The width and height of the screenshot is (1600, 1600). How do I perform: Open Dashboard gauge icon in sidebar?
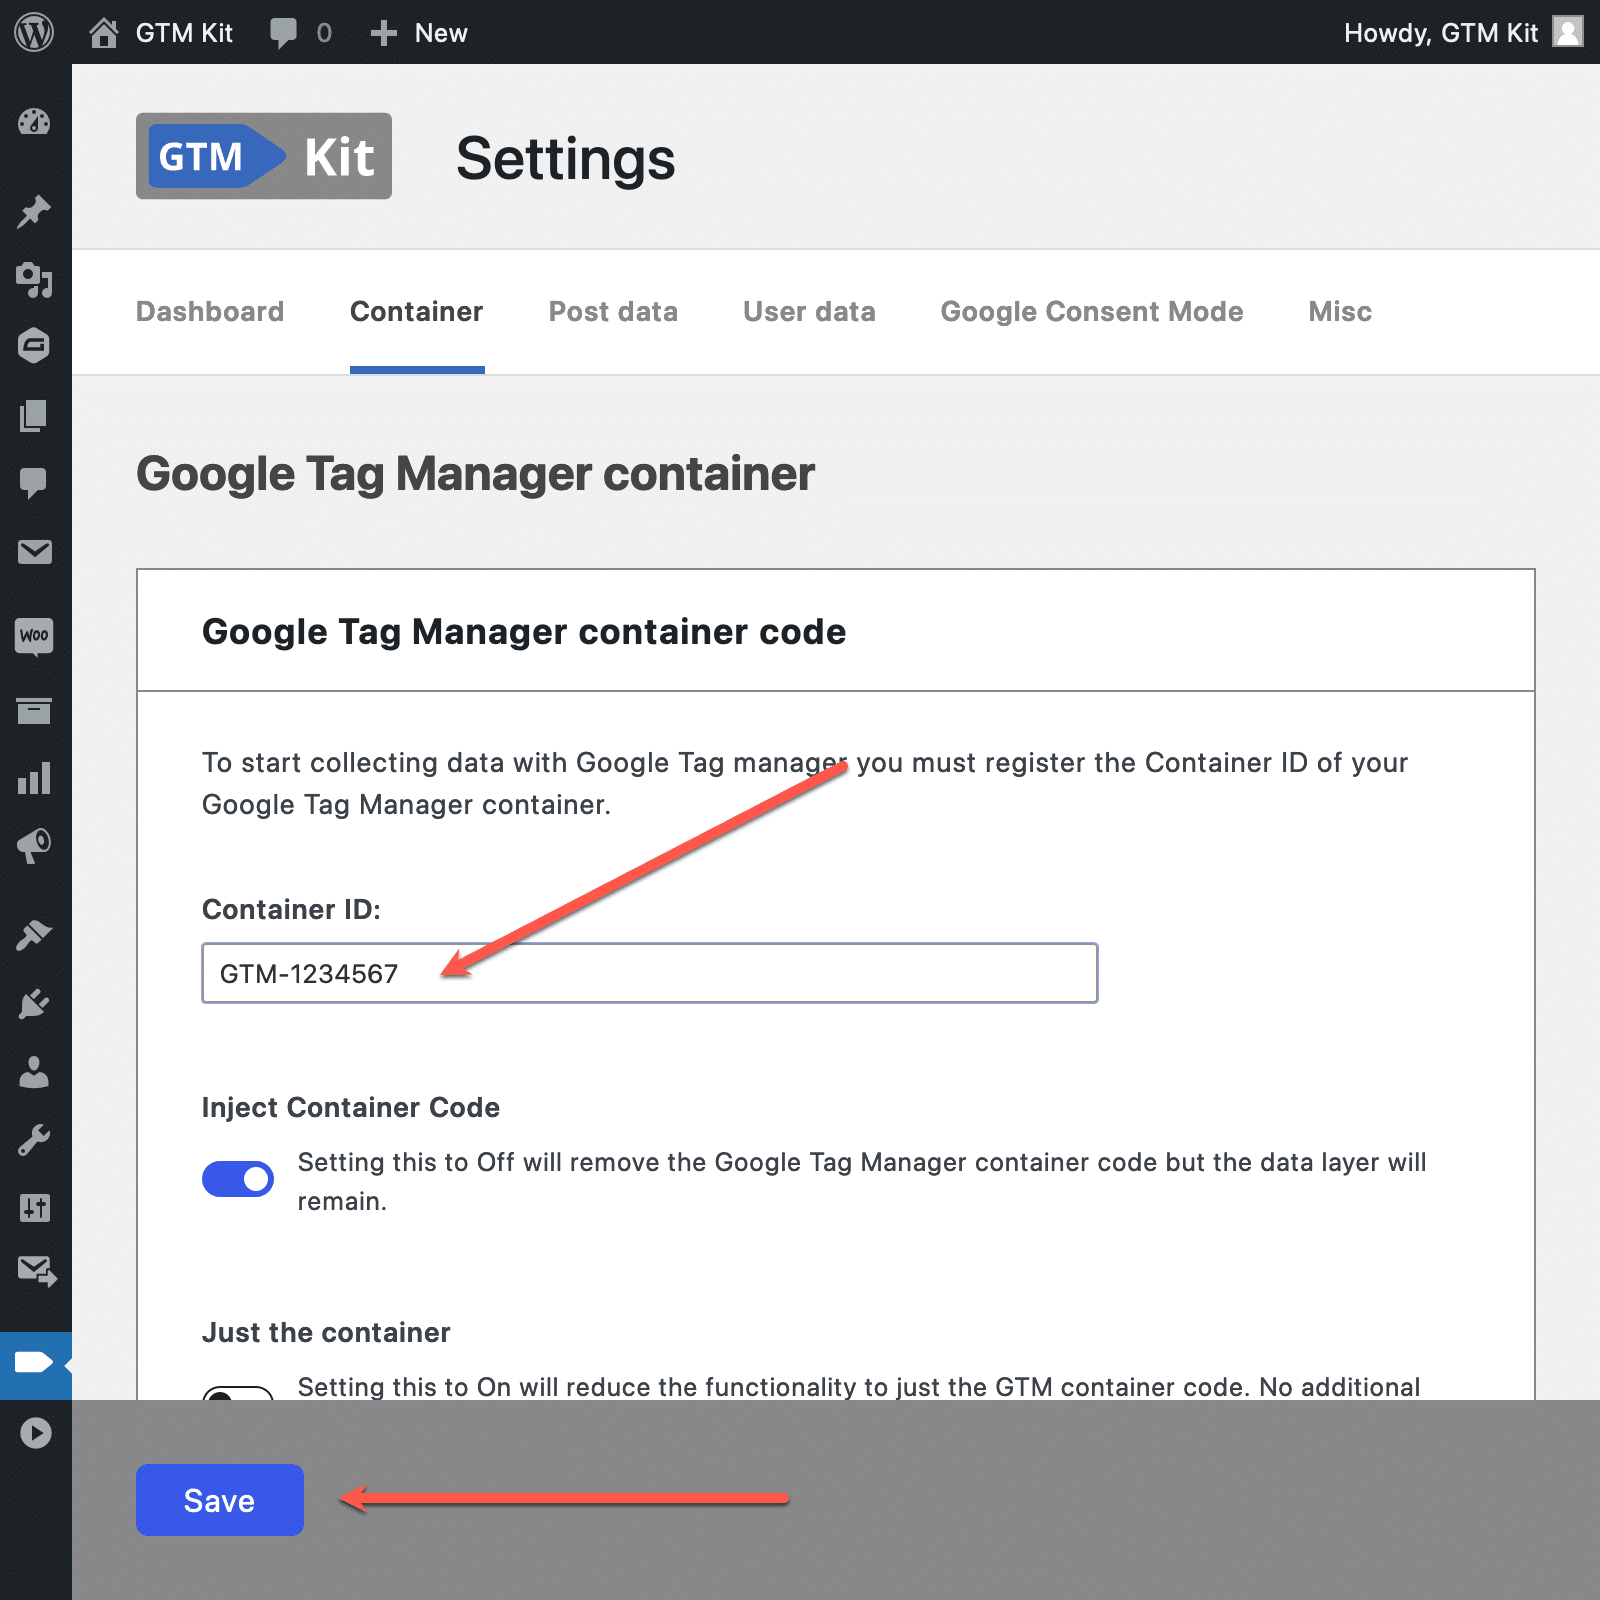[x=35, y=122]
